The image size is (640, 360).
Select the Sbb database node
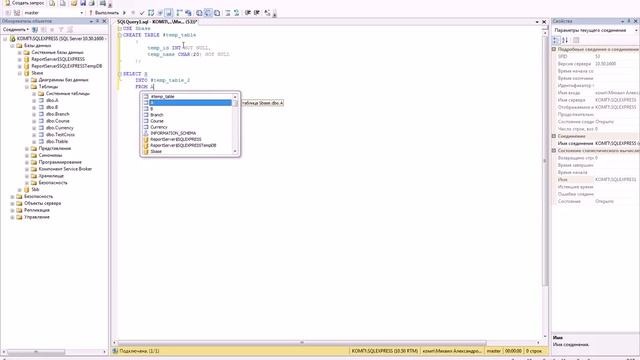point(35,190)
